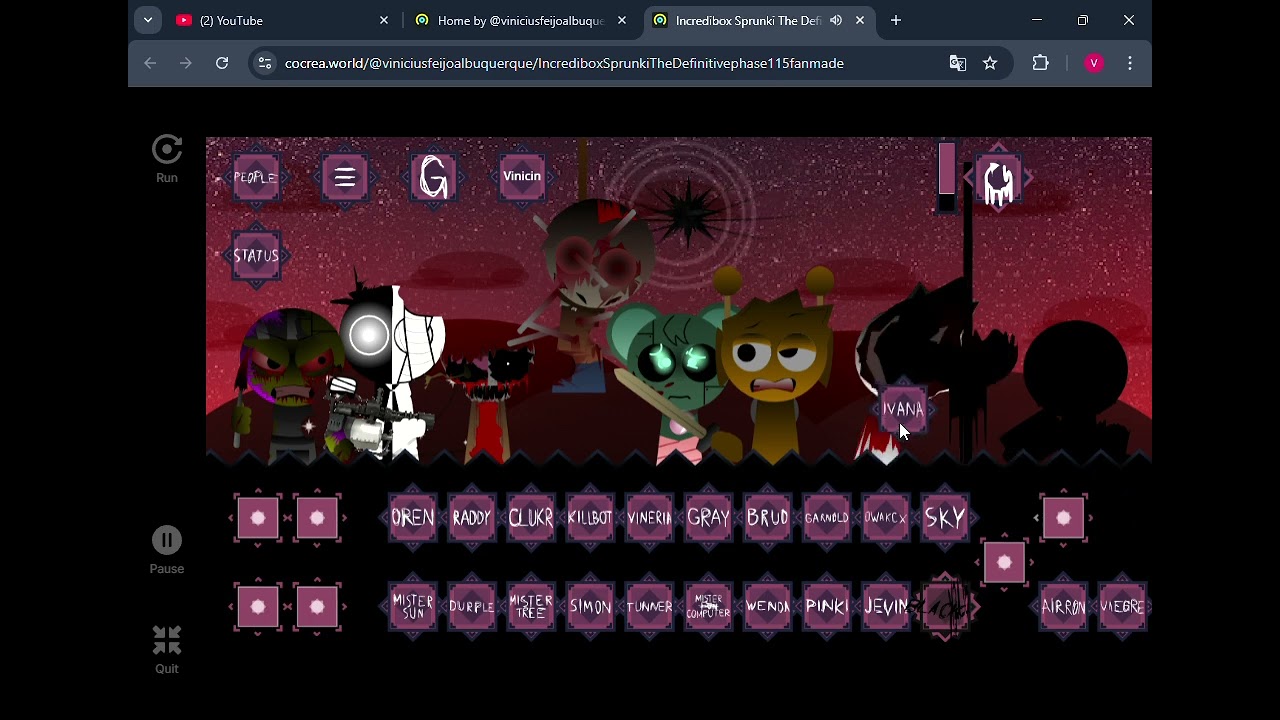Image resolution: width=1280 pixels, height=720 pixels.
Task: Reload the page
Action: tap(222, 63)
